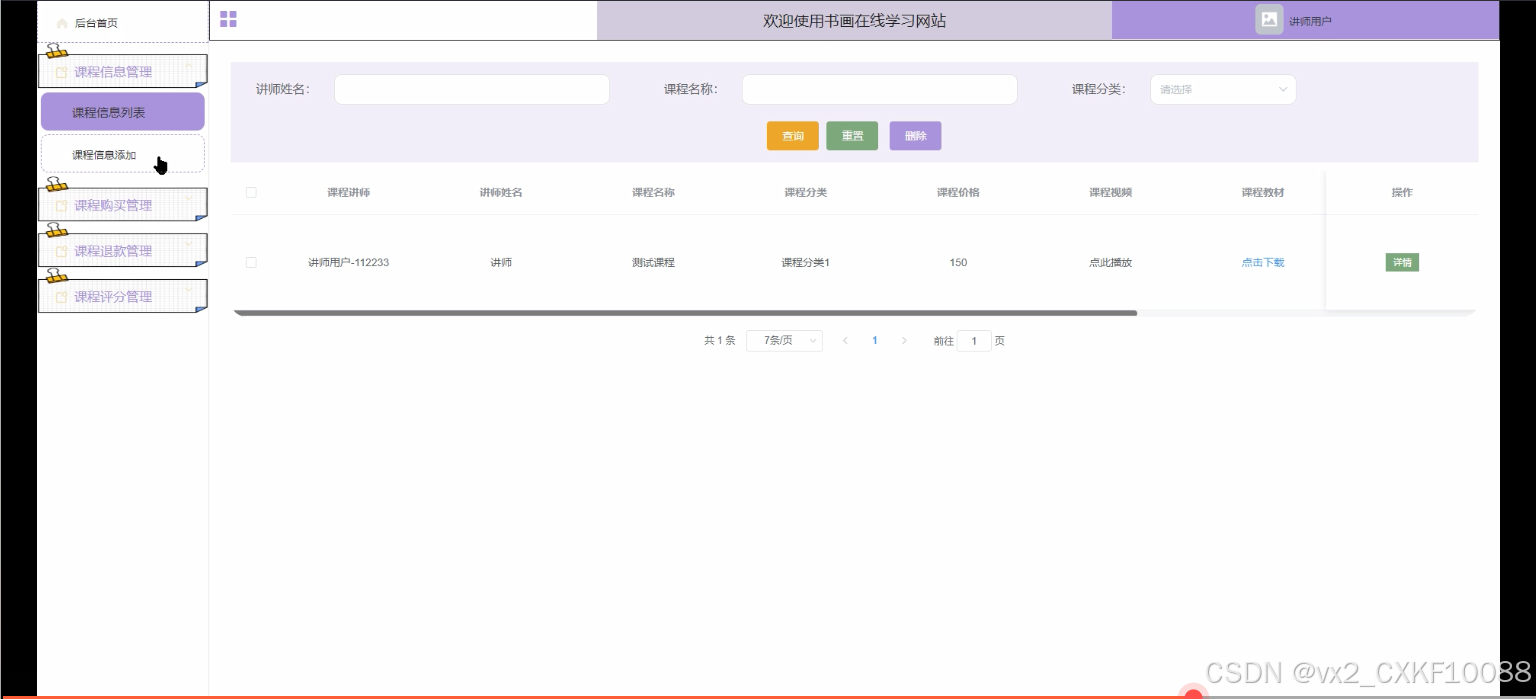Image resolution: width=1536 pixels, height=699 pixels.
Task: Focus the 讲师姓名 input field
Action: pos(472,89)
